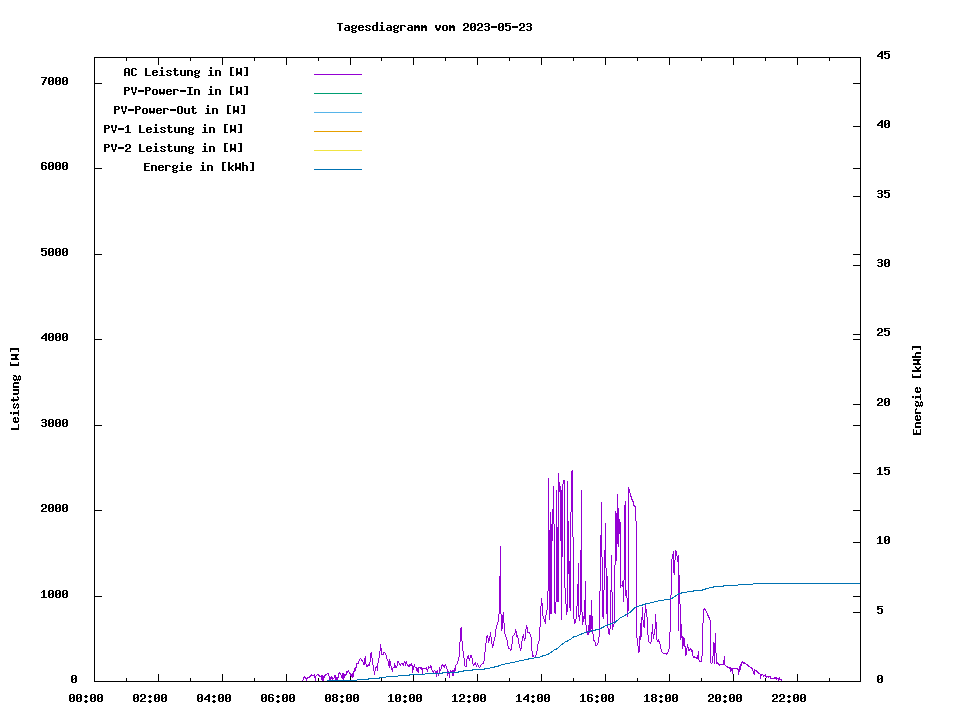Select the 'PV-2 Leistung in [W]' legend label

coord(173,148)
